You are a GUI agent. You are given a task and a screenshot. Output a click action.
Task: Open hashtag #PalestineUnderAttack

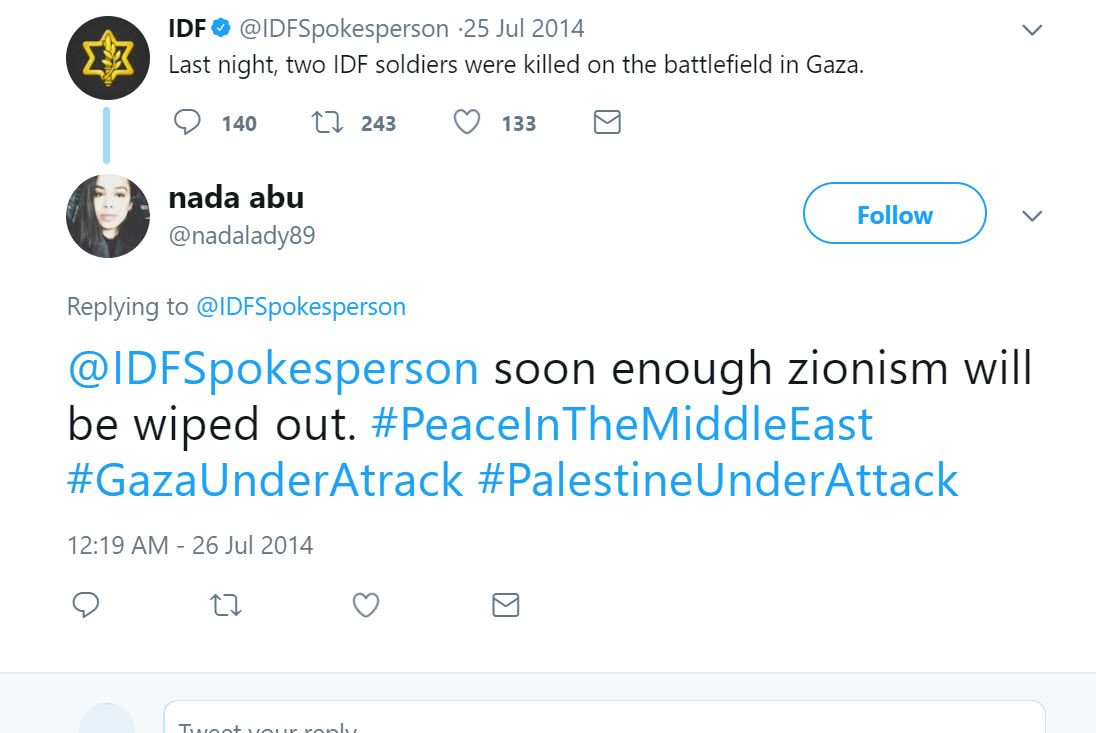pyautogui.click(x=718, y=480)
